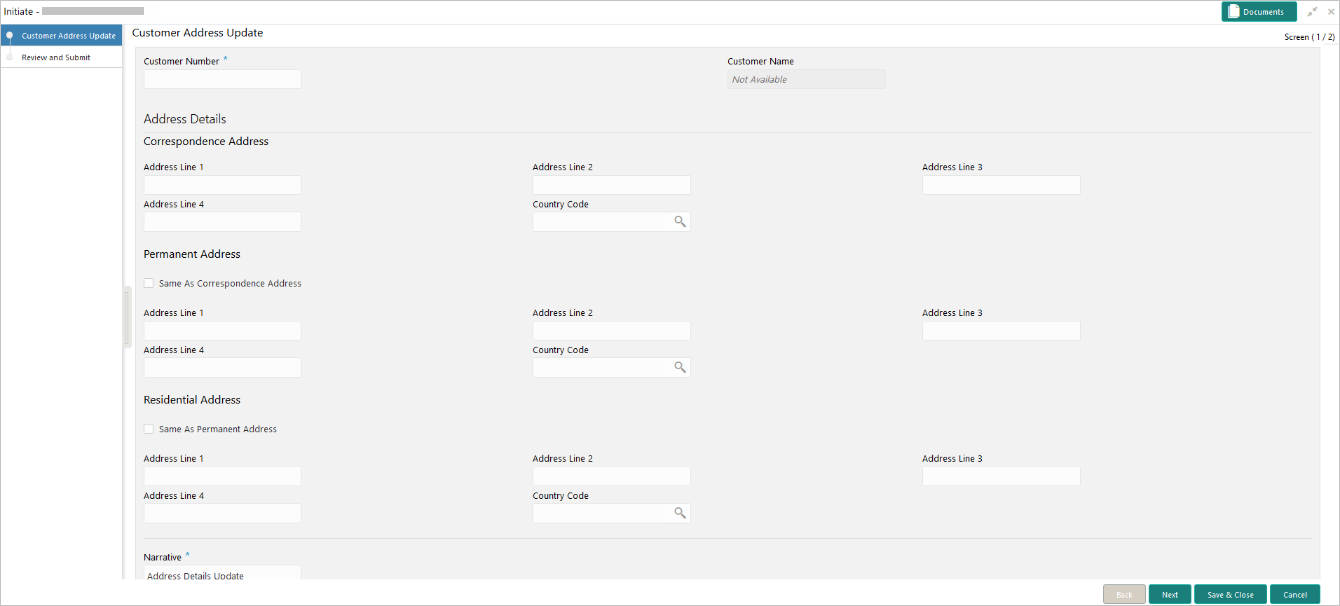
Task: Click Residential Address Line 2 field
Action: (611, 476)
